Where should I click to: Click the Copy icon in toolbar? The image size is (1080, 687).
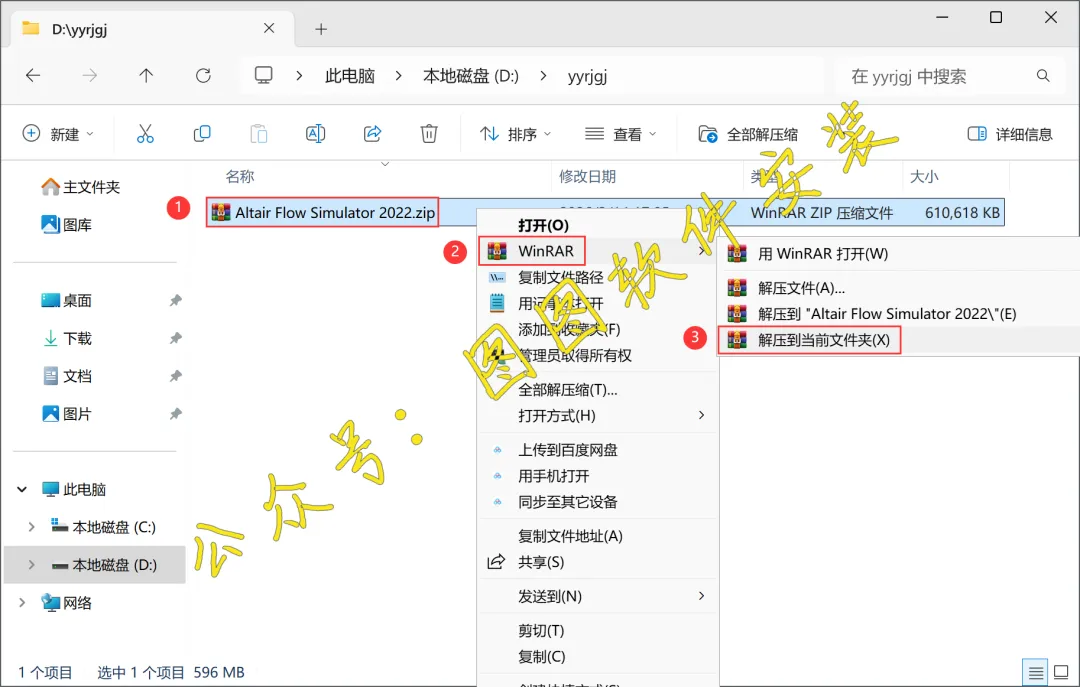202,134
